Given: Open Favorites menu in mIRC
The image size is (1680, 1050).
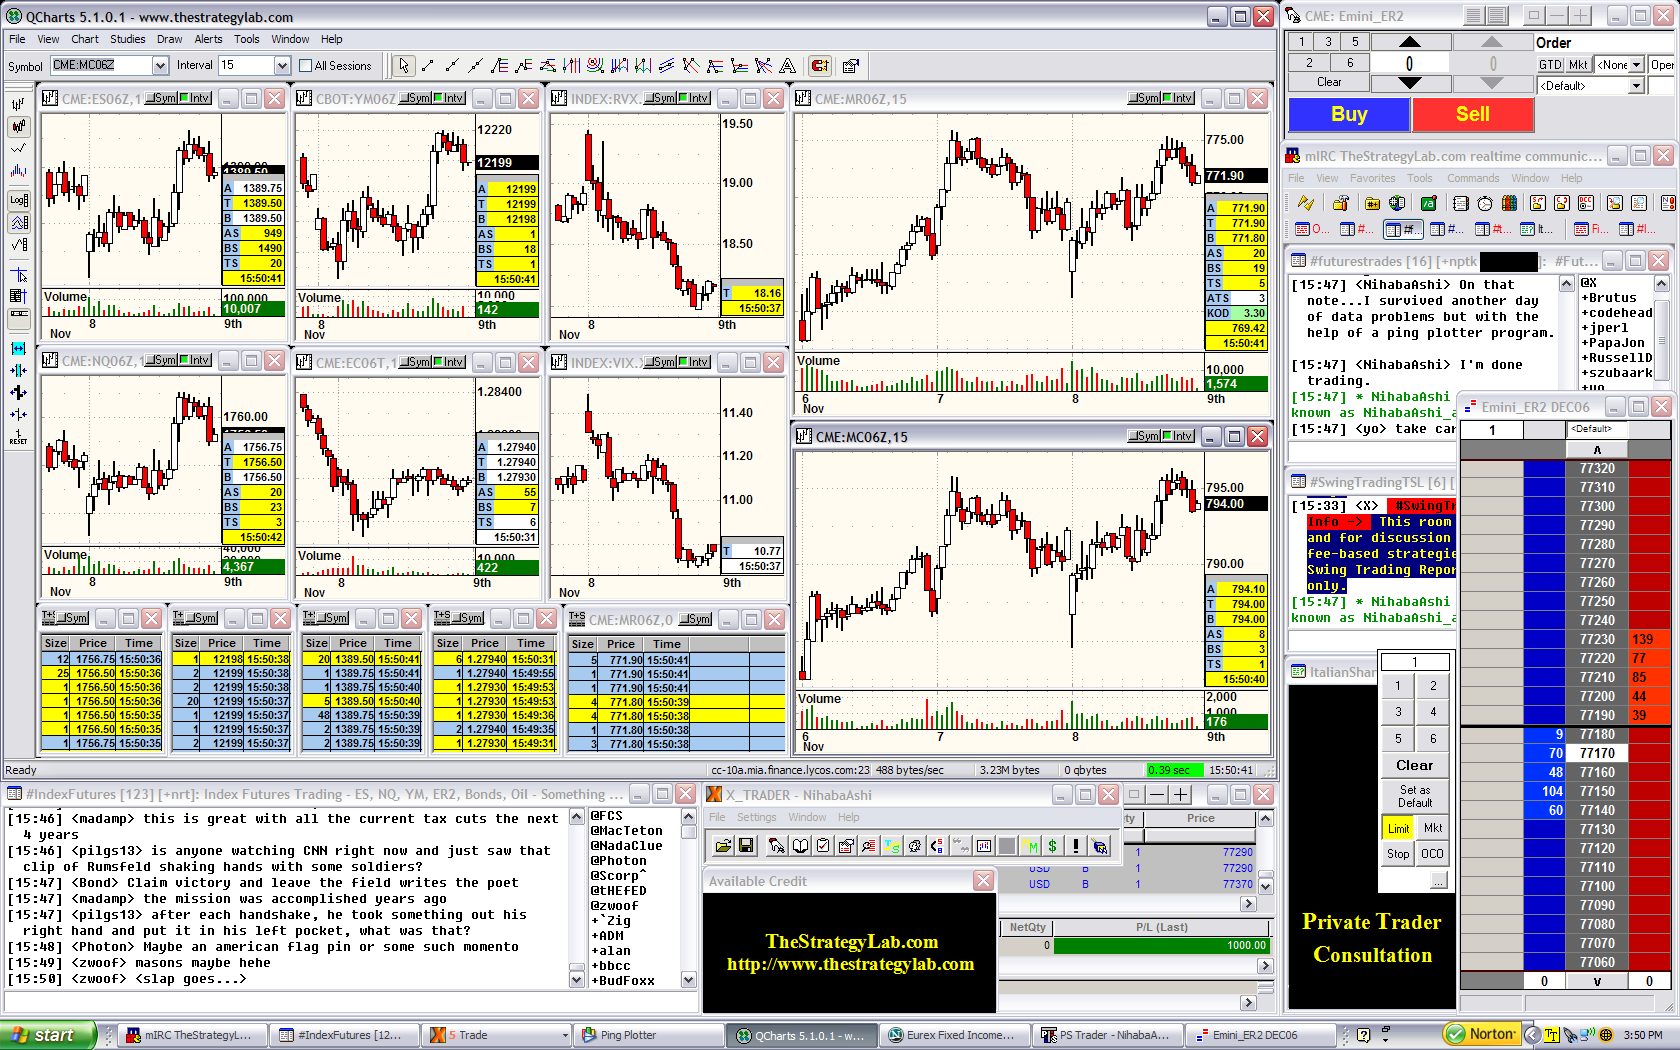Looking at the screenshot, I should coord(1372,178).
